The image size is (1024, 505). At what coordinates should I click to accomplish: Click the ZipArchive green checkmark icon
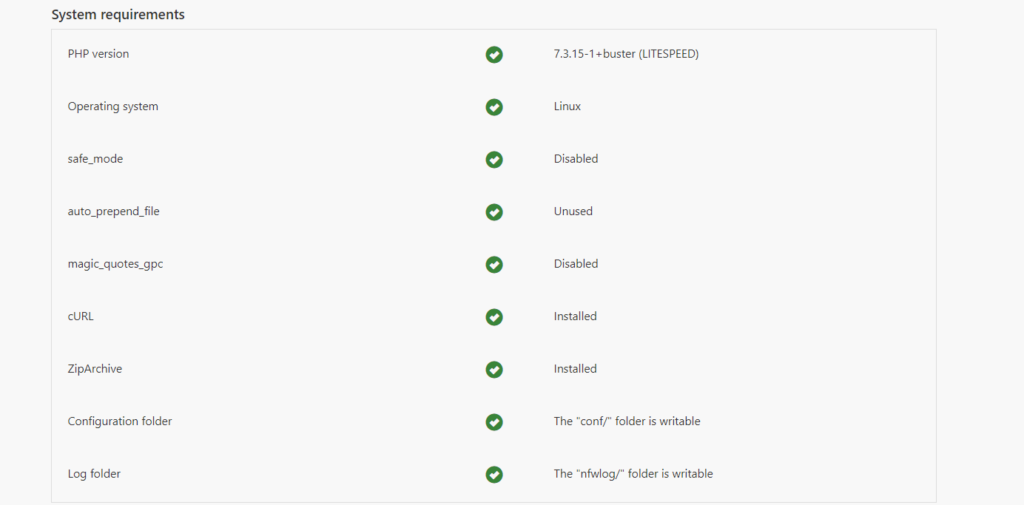coord(494,370)
